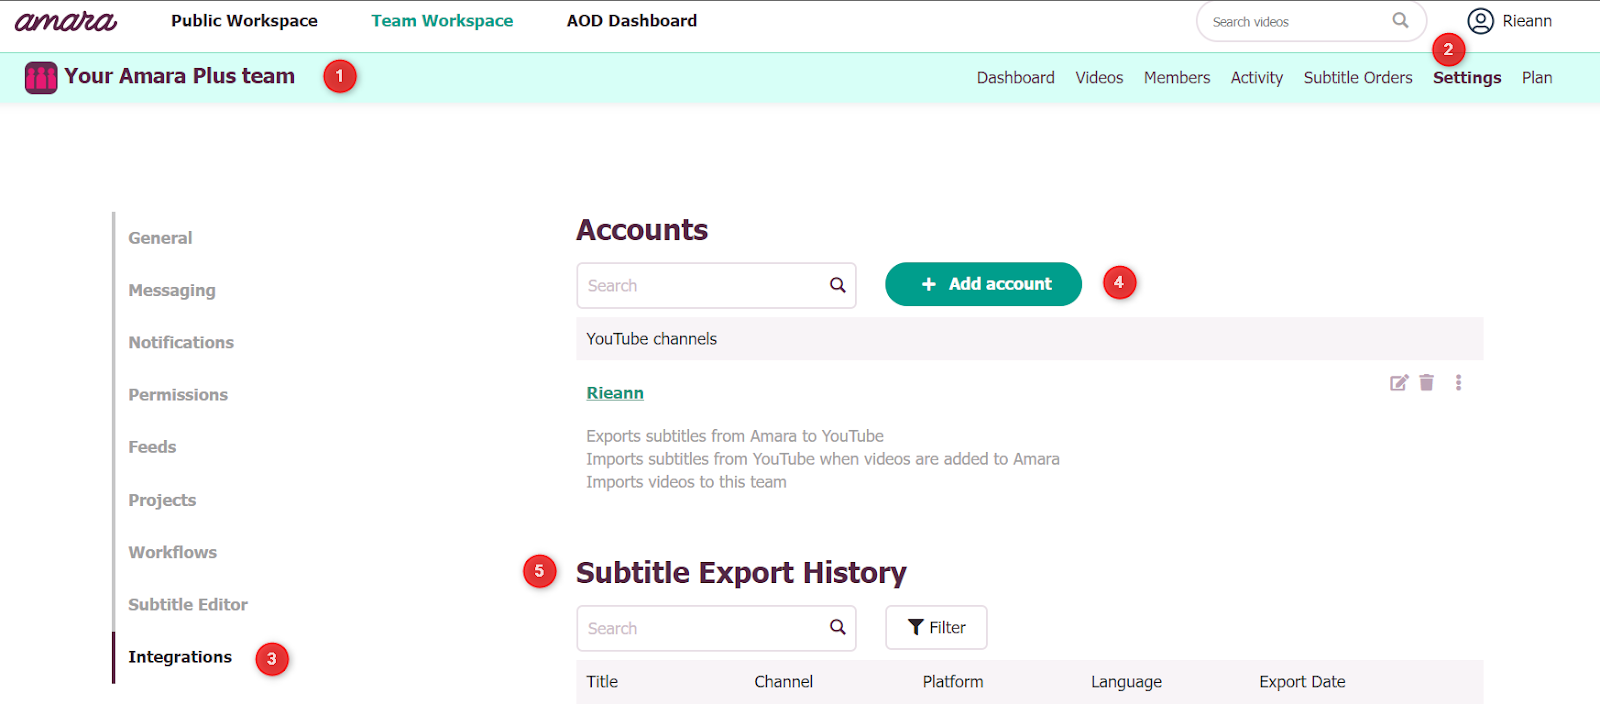The image size is (1600, 704).
Task: Go to the Videos tab
Action: (1099, 78)
